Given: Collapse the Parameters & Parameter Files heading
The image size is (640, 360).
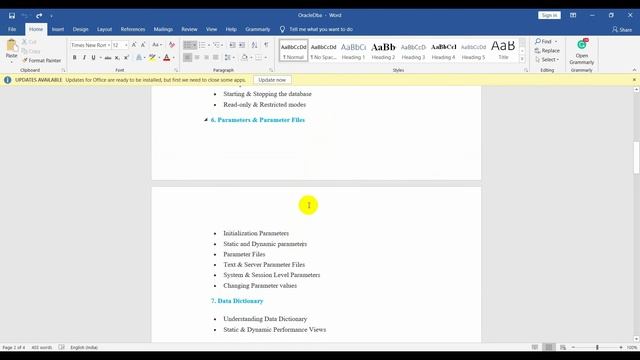Looking at the screenshot, I should [x=206, y=120].
